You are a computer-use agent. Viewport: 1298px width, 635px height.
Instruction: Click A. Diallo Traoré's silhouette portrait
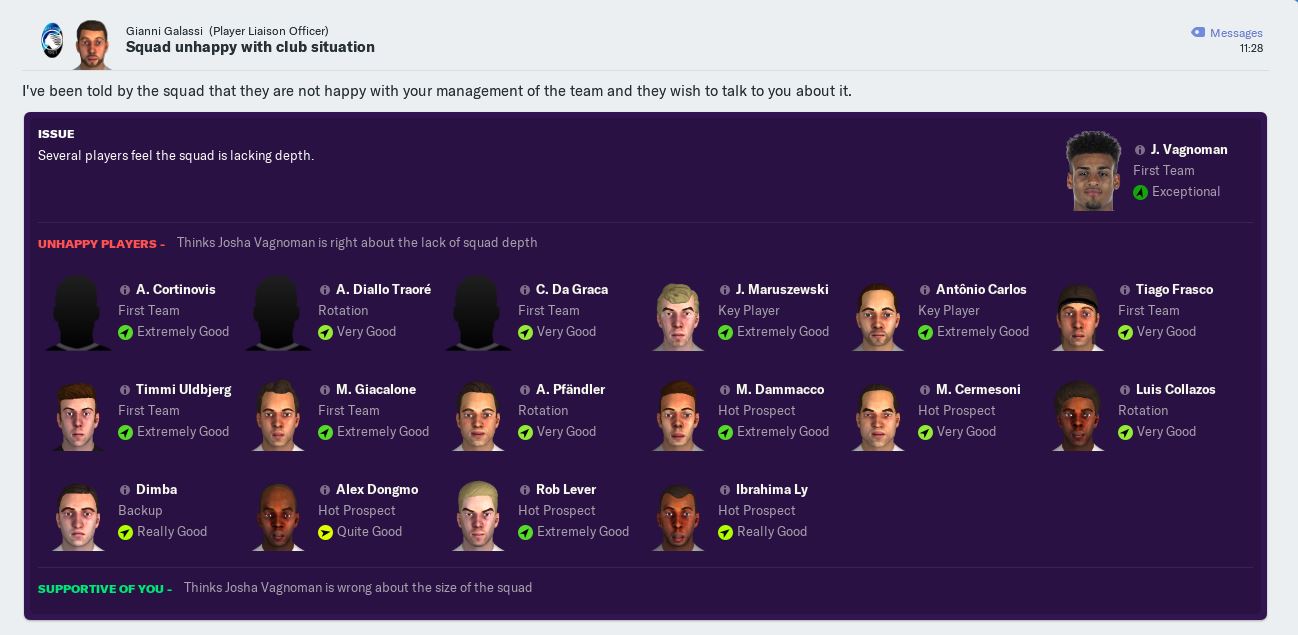click(x=277, y=315)
